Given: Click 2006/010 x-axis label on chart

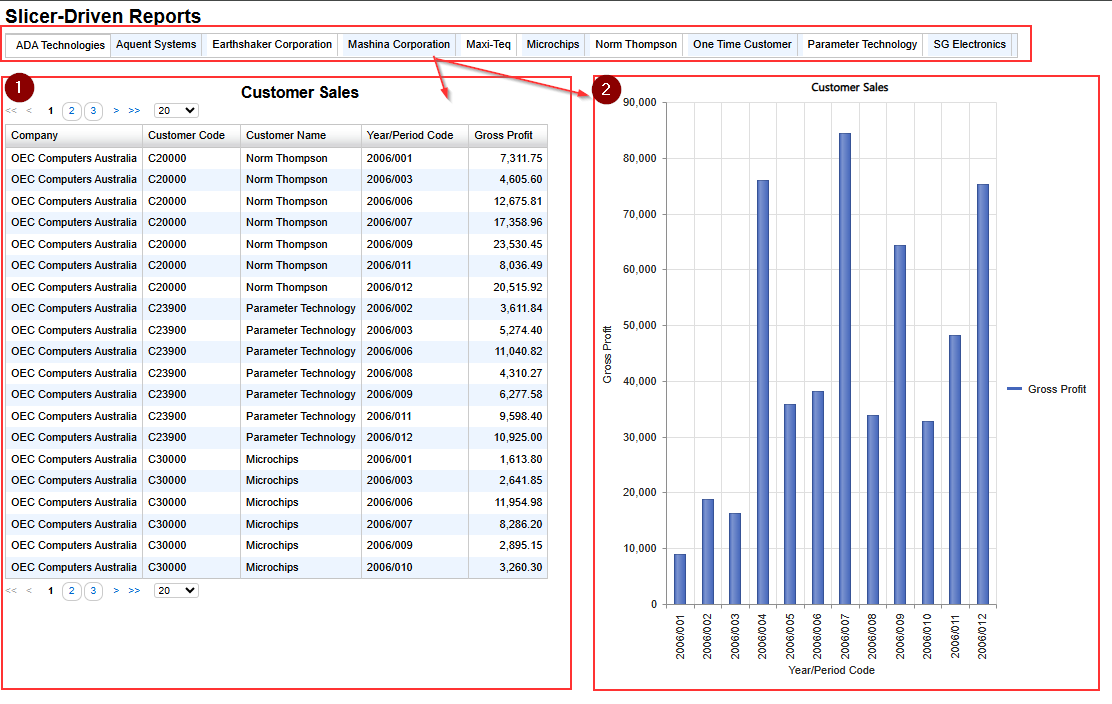Looking at the screenshot, I should pos(927,637).
